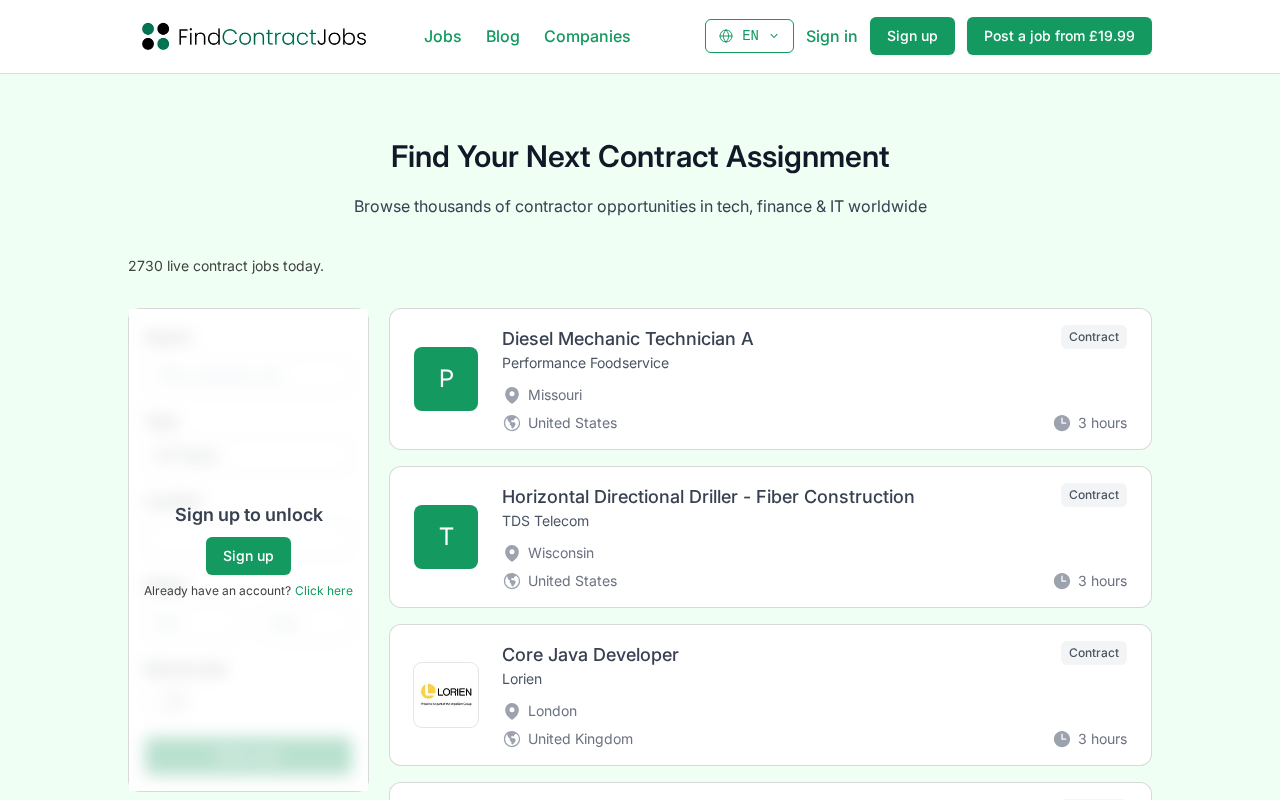Screen dimensions: 1280x800
Task: Open the Companies nav link
Action: tap(587, 36)
